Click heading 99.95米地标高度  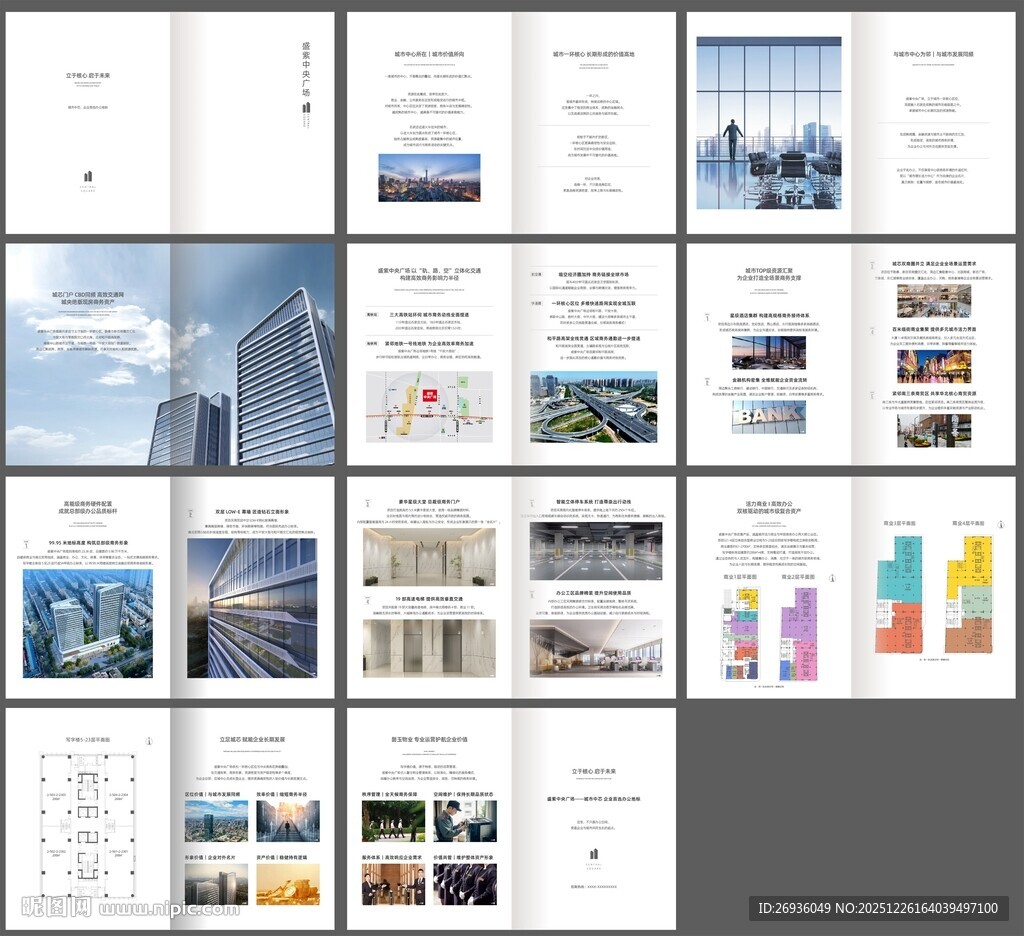69,543
